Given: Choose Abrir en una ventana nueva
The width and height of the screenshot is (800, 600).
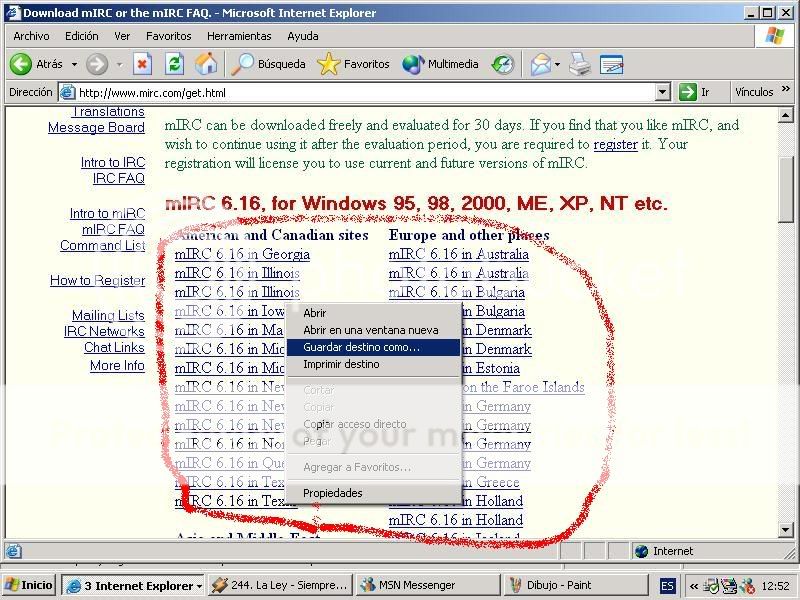Looking at the screenshot, I should point(373,330).
